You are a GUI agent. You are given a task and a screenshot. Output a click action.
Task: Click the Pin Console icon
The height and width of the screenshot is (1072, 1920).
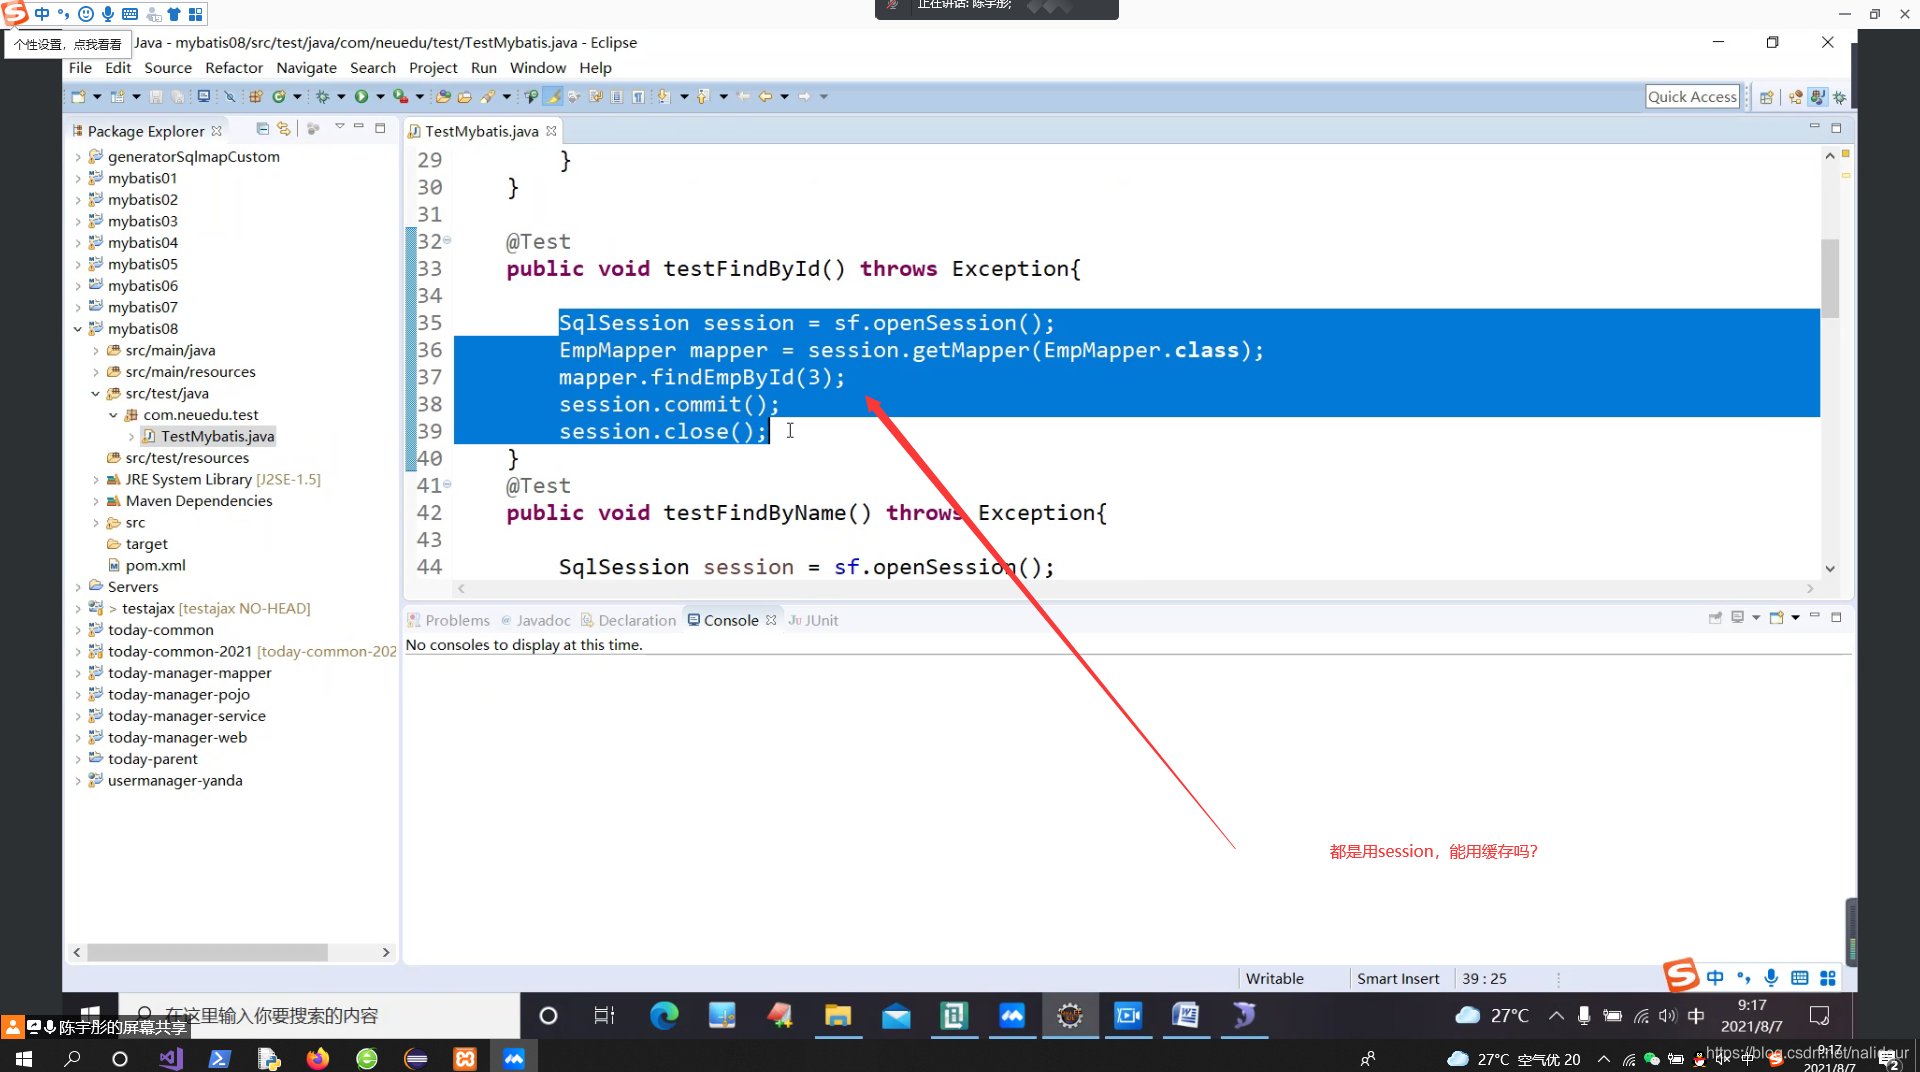pyautogui.click(x=1715, y=618)
